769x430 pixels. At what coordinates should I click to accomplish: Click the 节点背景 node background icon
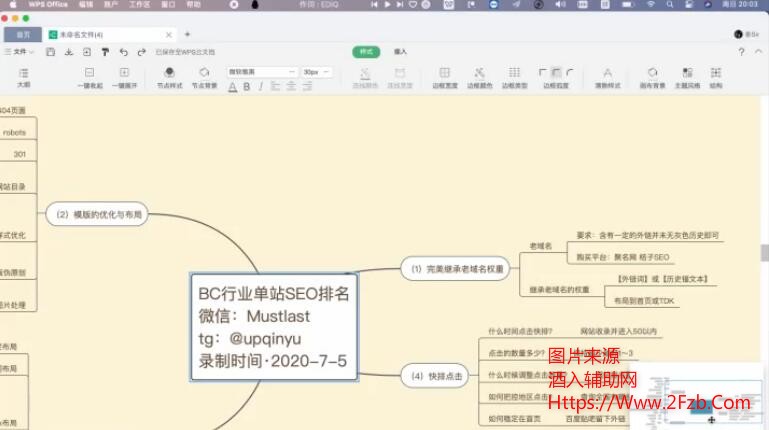[x=204, y=77]
